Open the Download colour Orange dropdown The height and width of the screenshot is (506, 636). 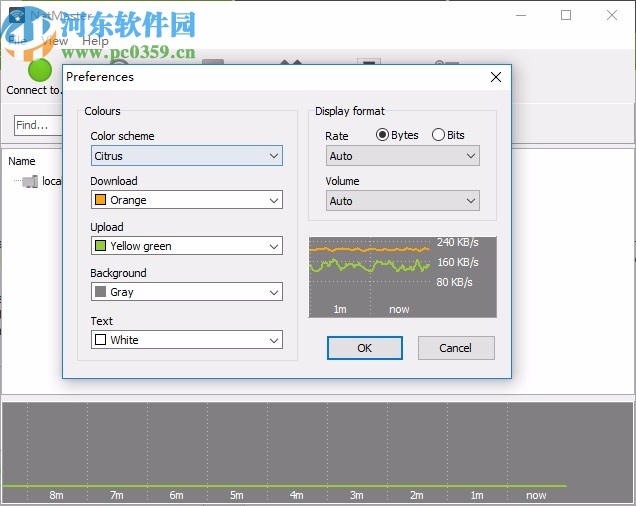point(187,200)
